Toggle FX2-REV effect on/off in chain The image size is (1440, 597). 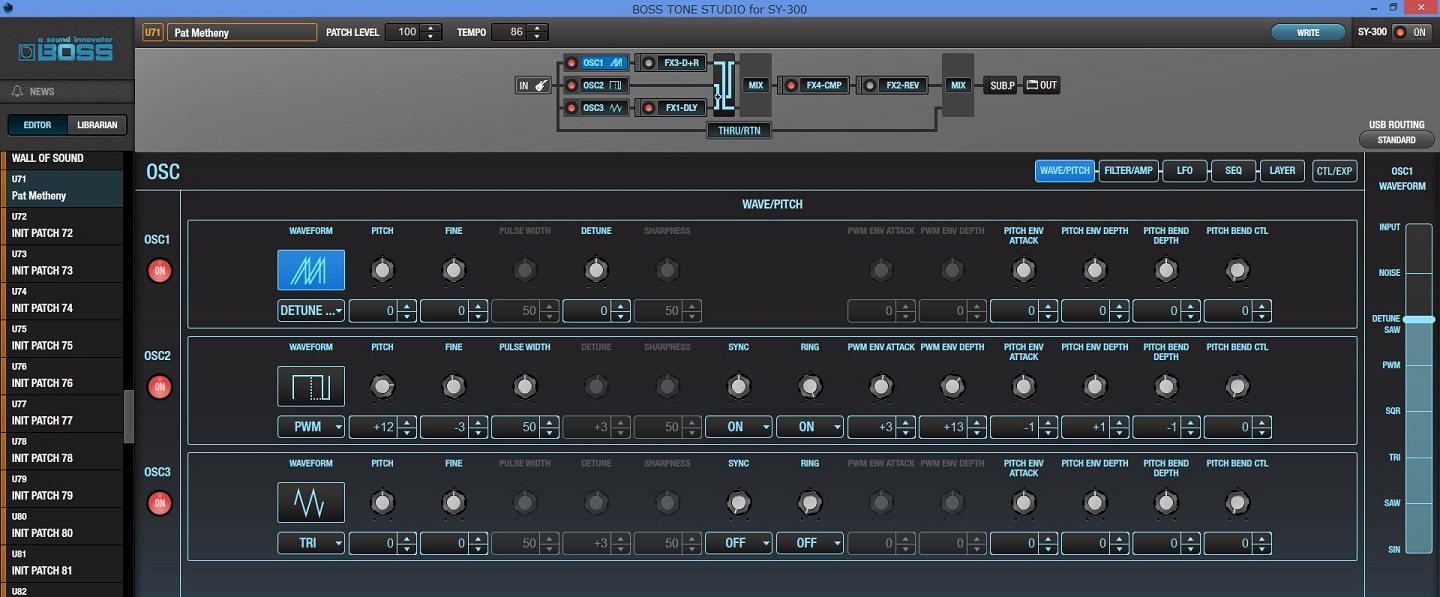click(870, 85)
